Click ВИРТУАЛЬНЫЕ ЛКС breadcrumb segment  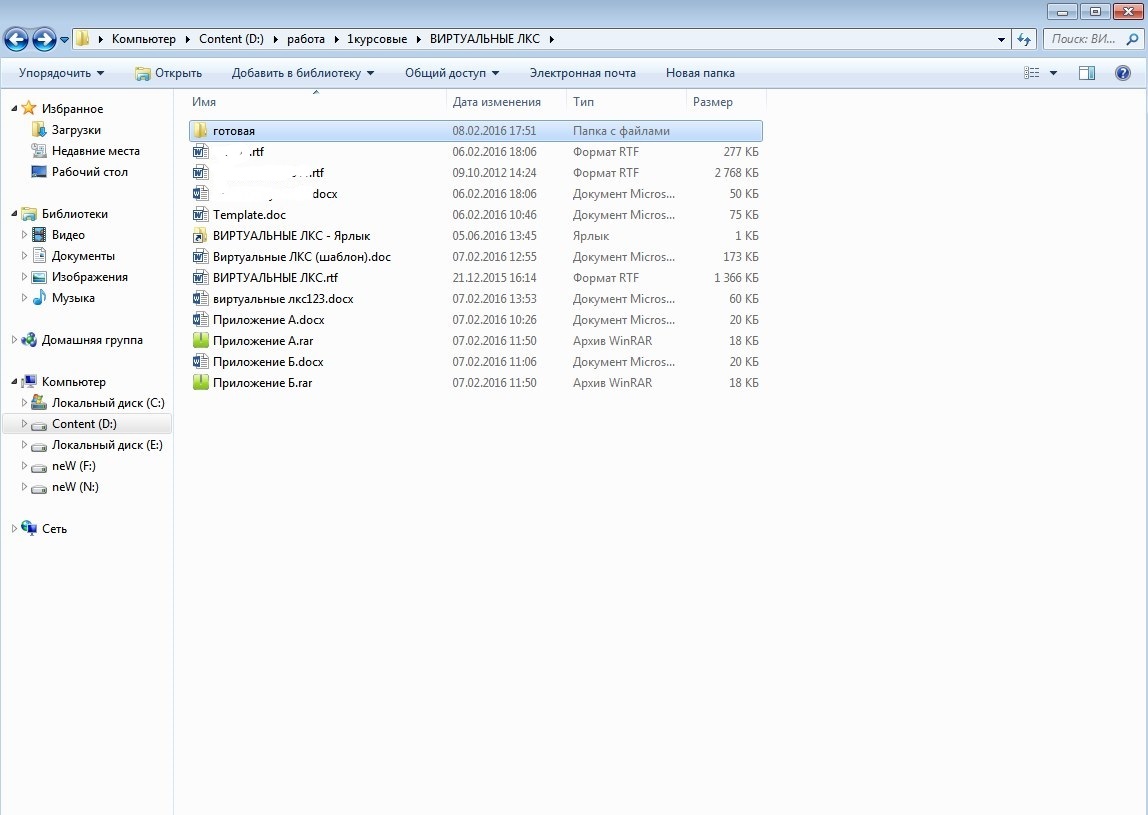click(485, 40)
